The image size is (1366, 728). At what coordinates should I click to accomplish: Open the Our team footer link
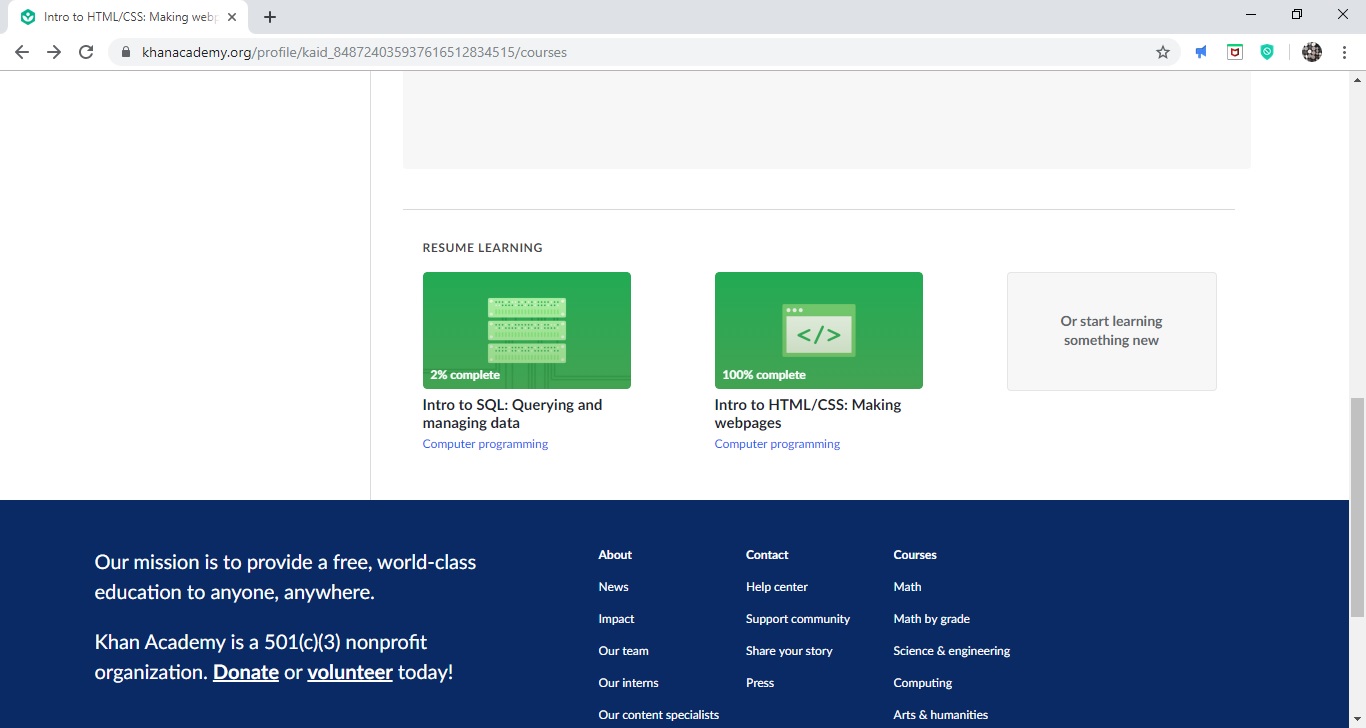(x=624, y=651)
